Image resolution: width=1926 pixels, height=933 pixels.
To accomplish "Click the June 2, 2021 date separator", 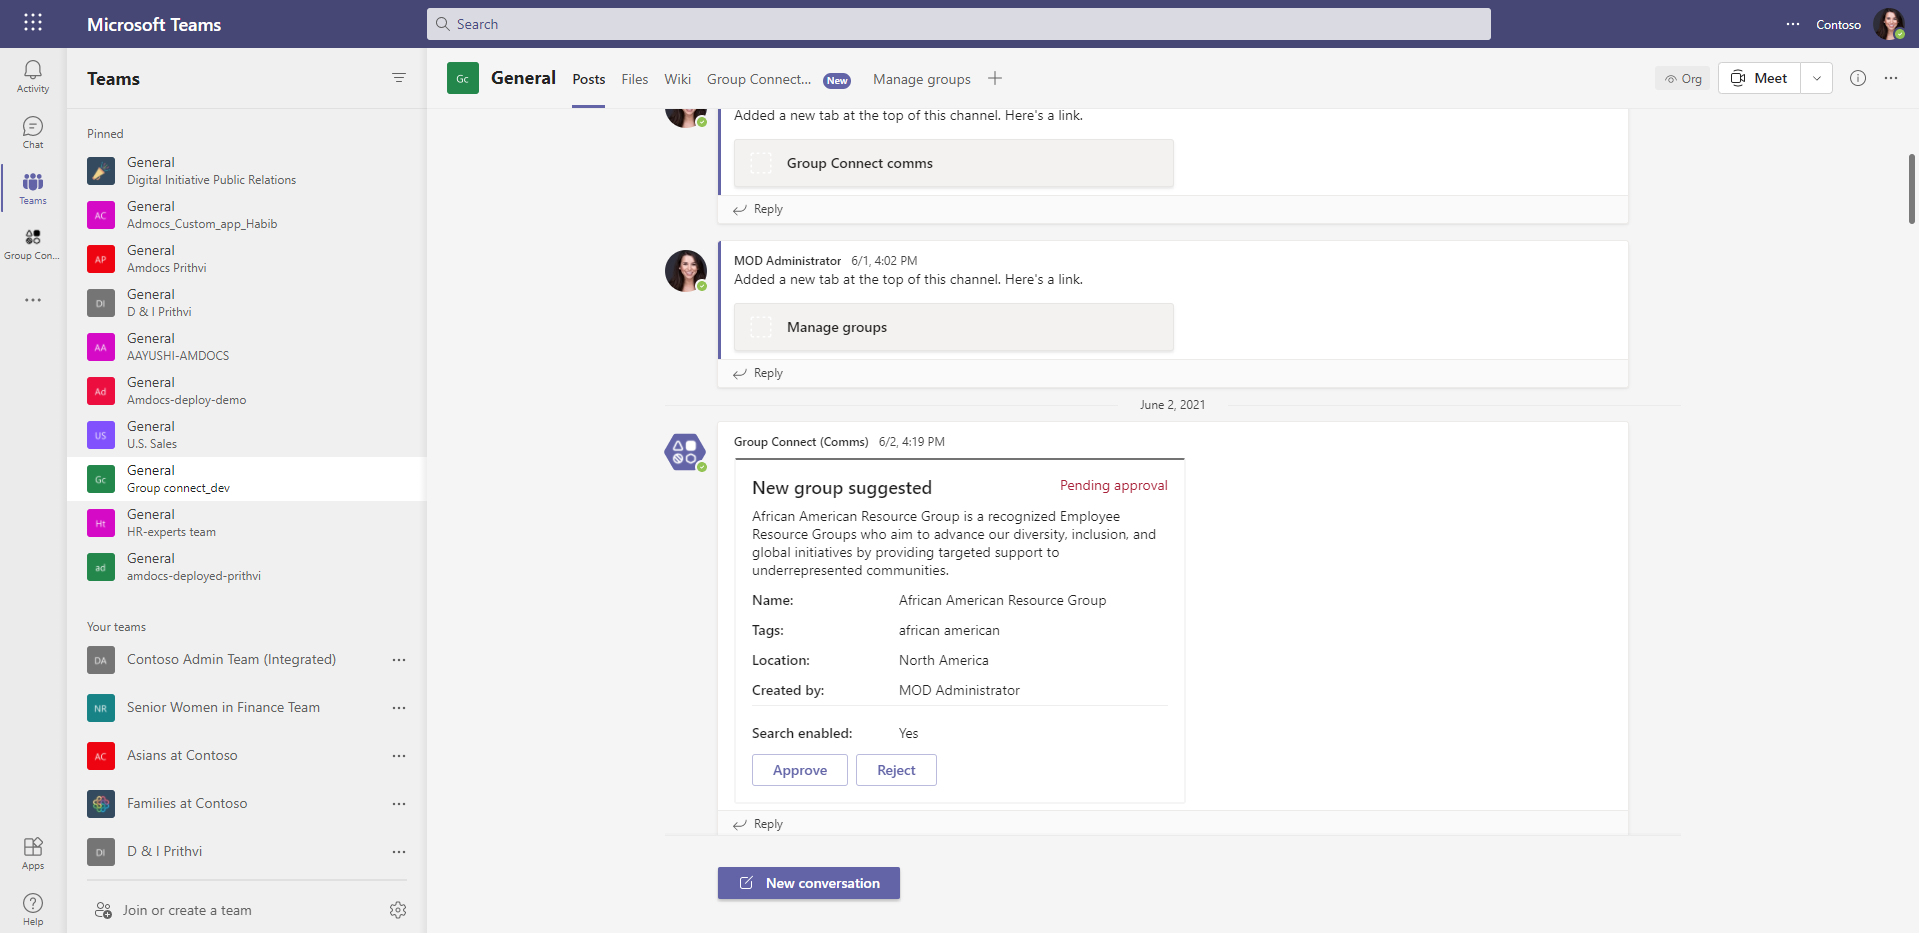I will pyautogui.click(x=1172, y=405).
